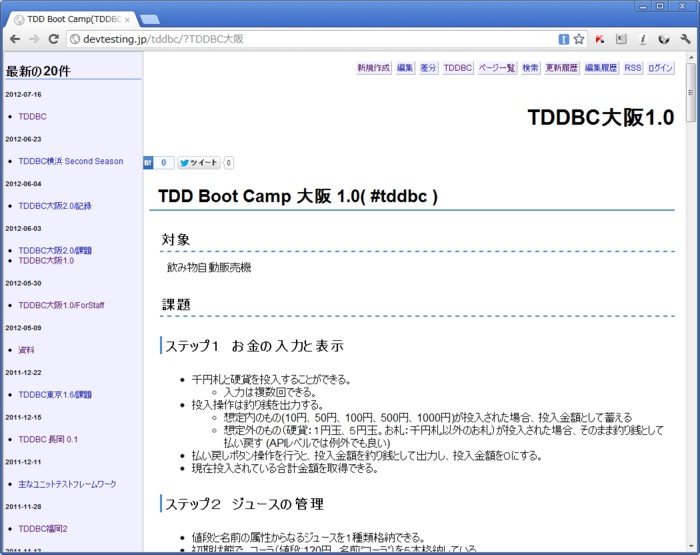Click the Hatena bookmark count 0

pyautogui.click(x=163, y=163)
